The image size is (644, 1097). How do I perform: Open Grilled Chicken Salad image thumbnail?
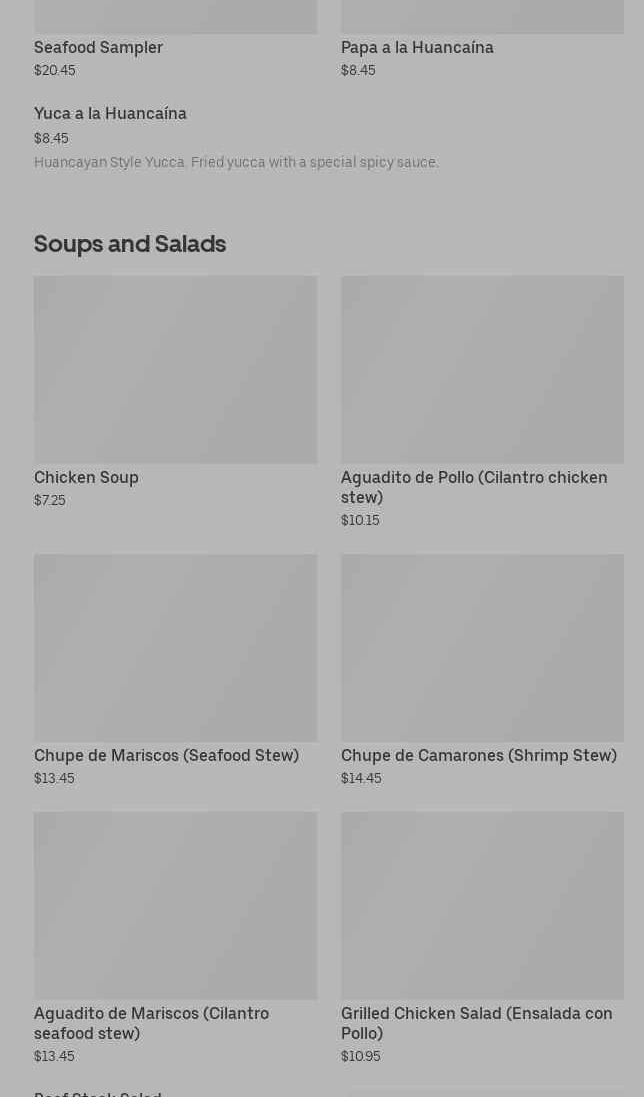click(482, 905)
